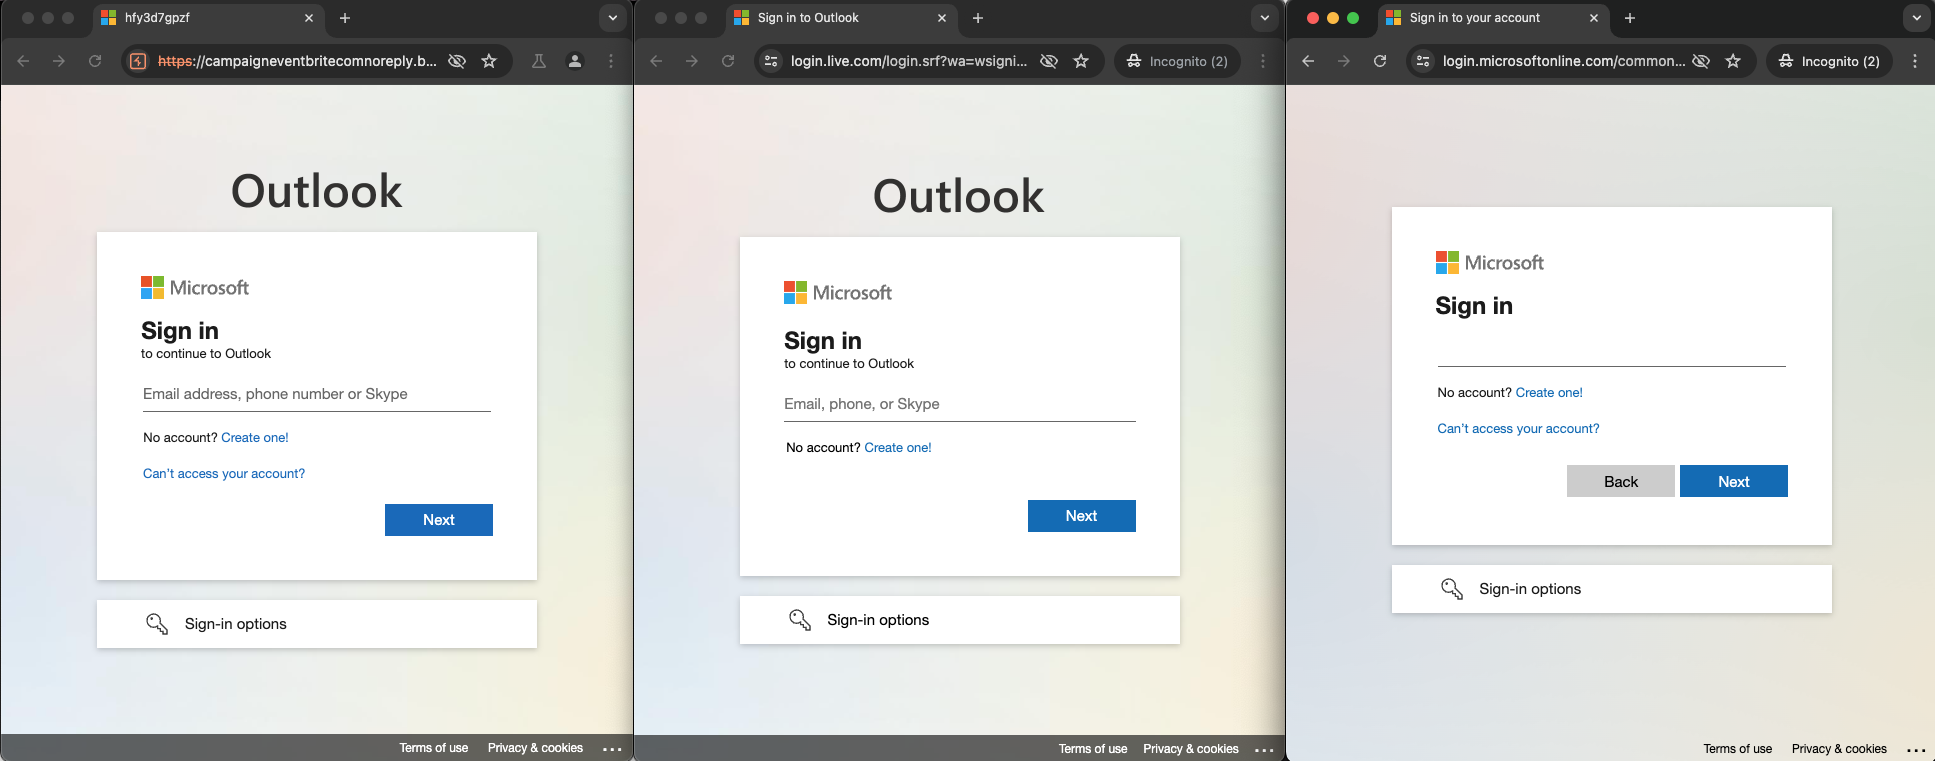Image resolution: width=1935 pixels, height=761 pixels.
Task: Click the campaigneventbritecomnoreply URL in address bar
Action: click(x=297, y=61)
